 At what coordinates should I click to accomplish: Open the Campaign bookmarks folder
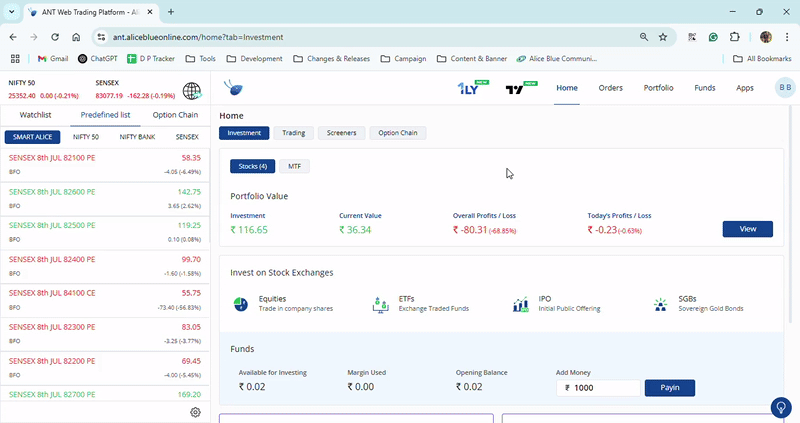click(x=403, y=59)
